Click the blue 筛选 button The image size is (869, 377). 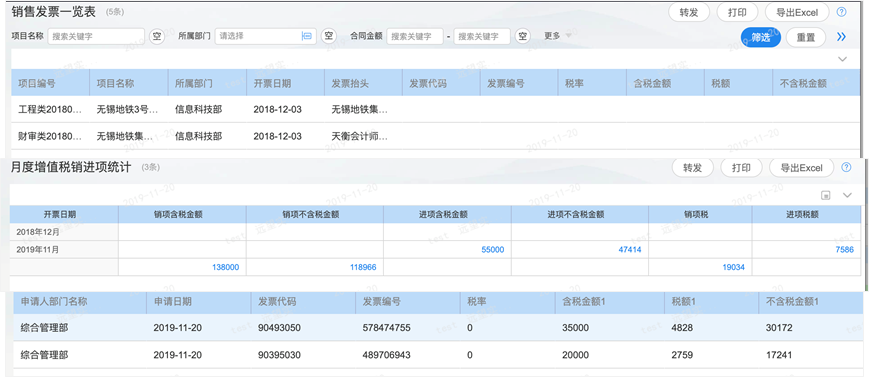pyautogui.click(x=761, y=37)
